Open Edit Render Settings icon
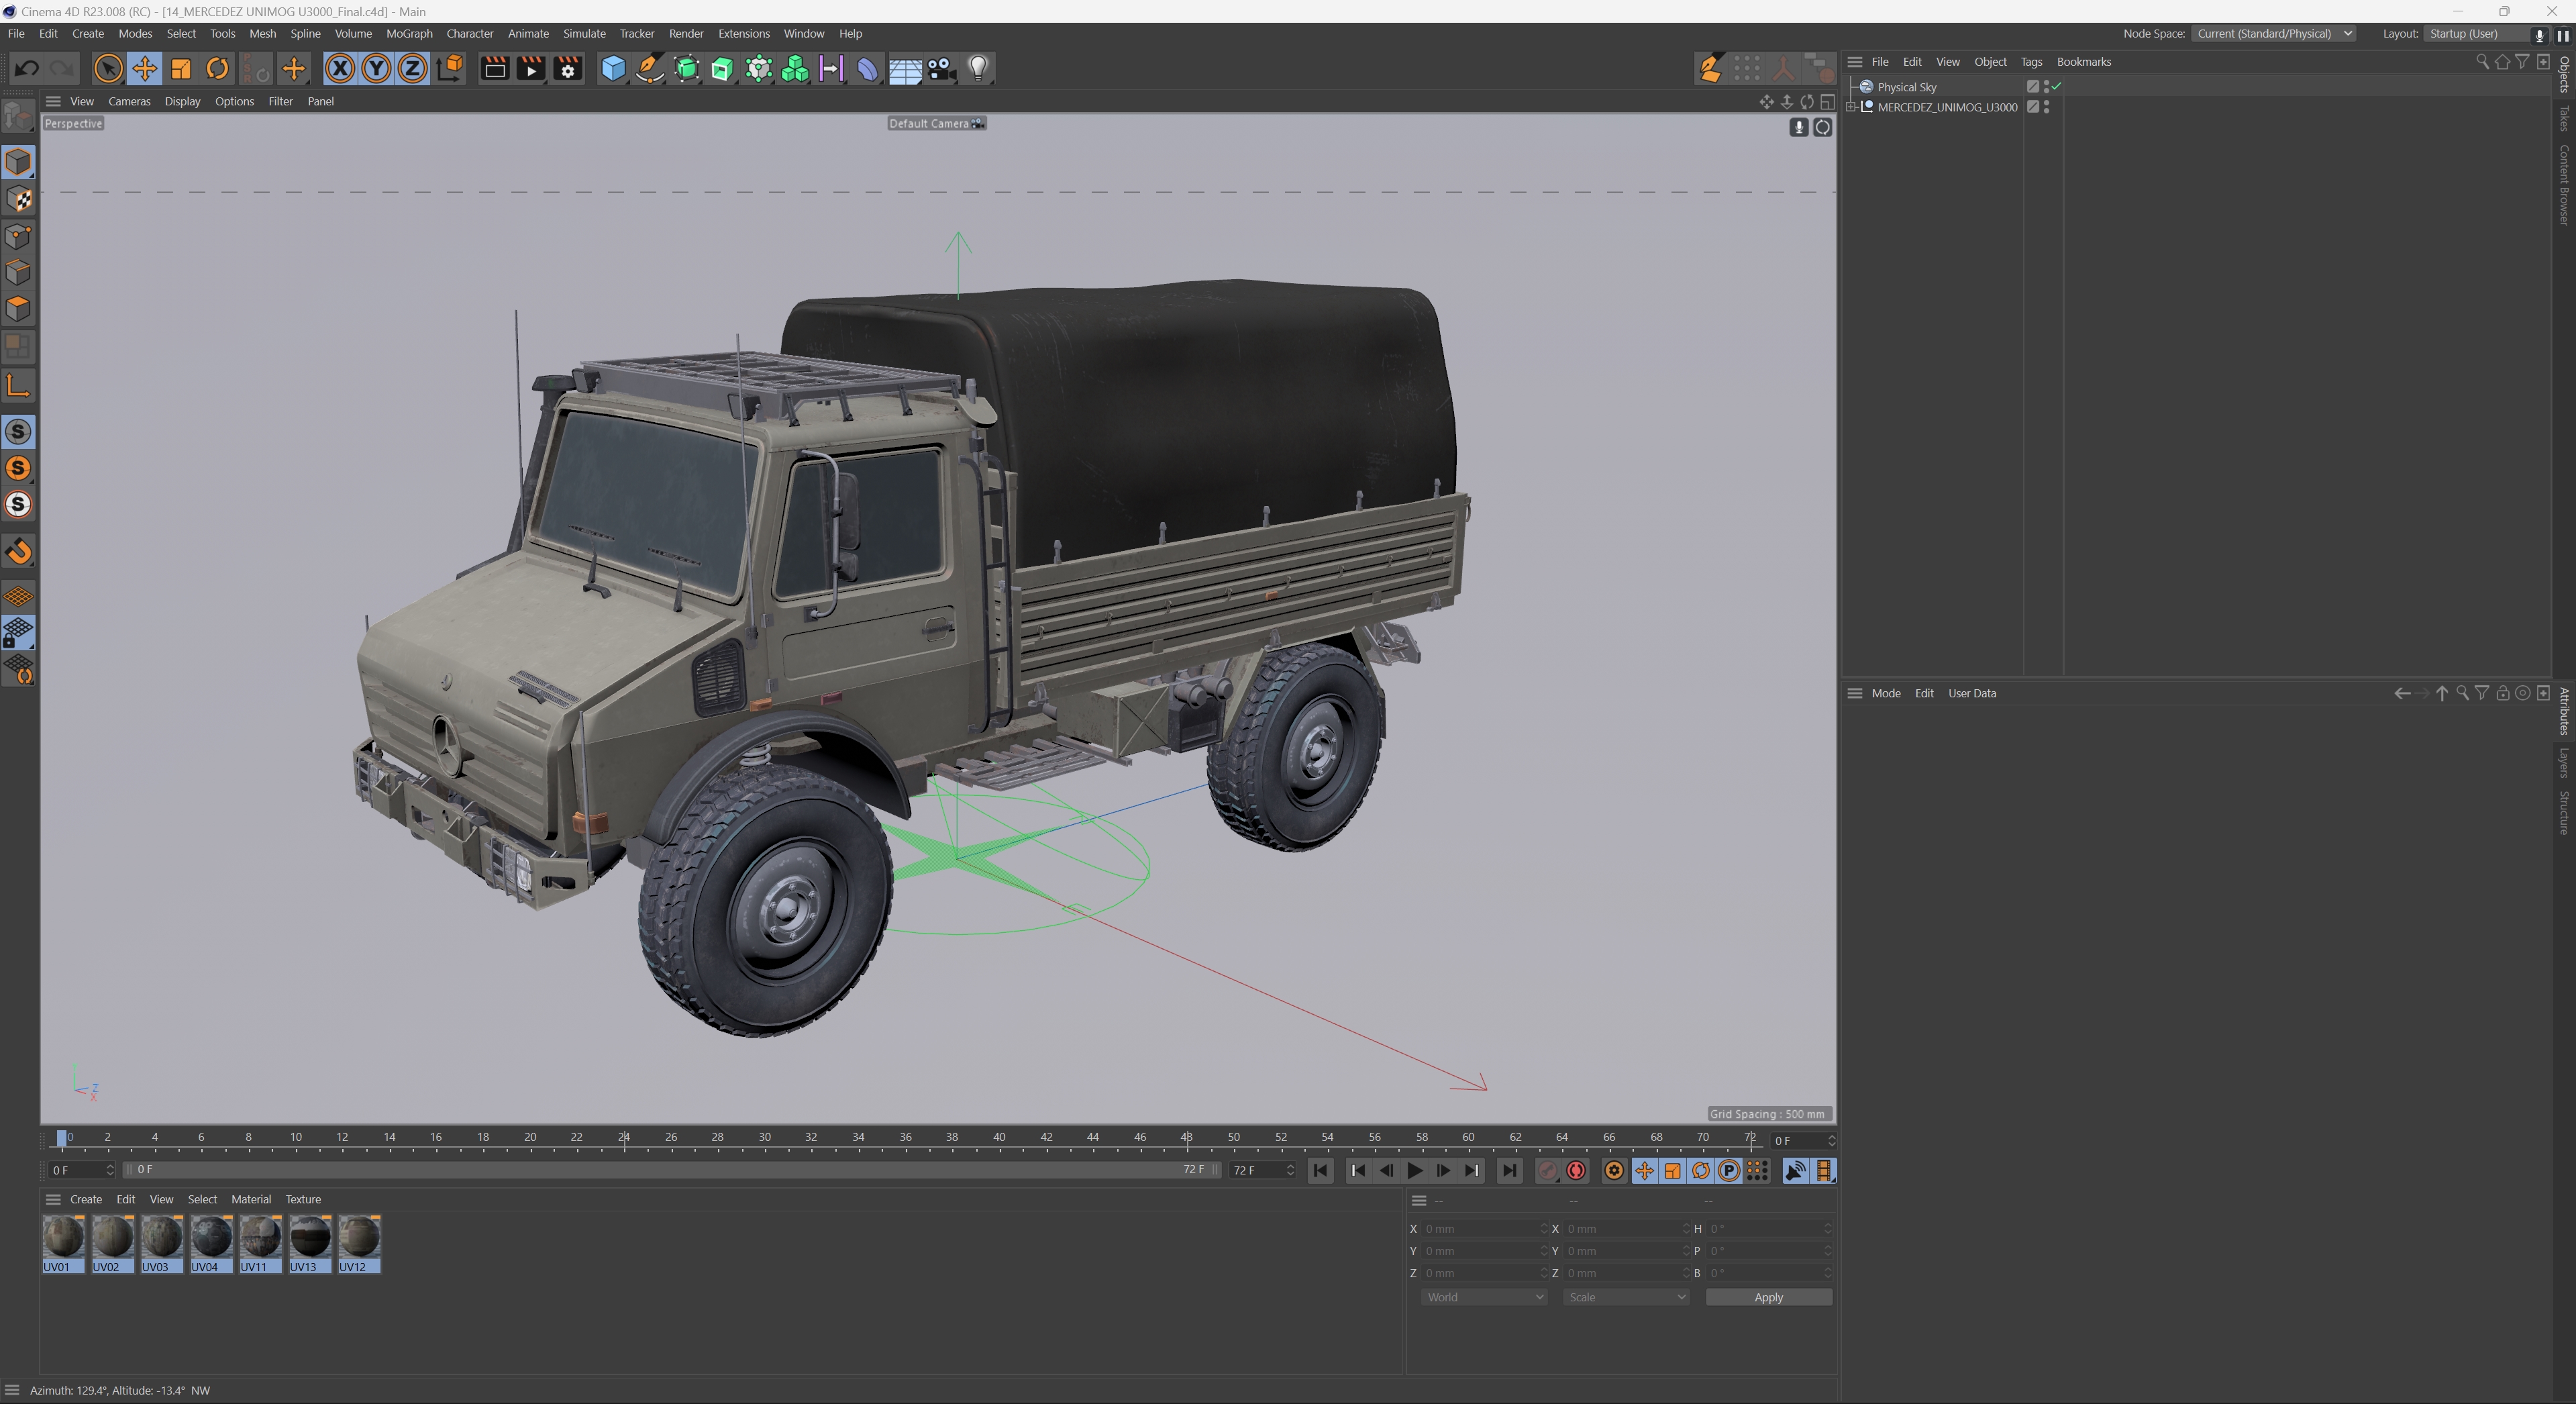 tap(568, 68)
